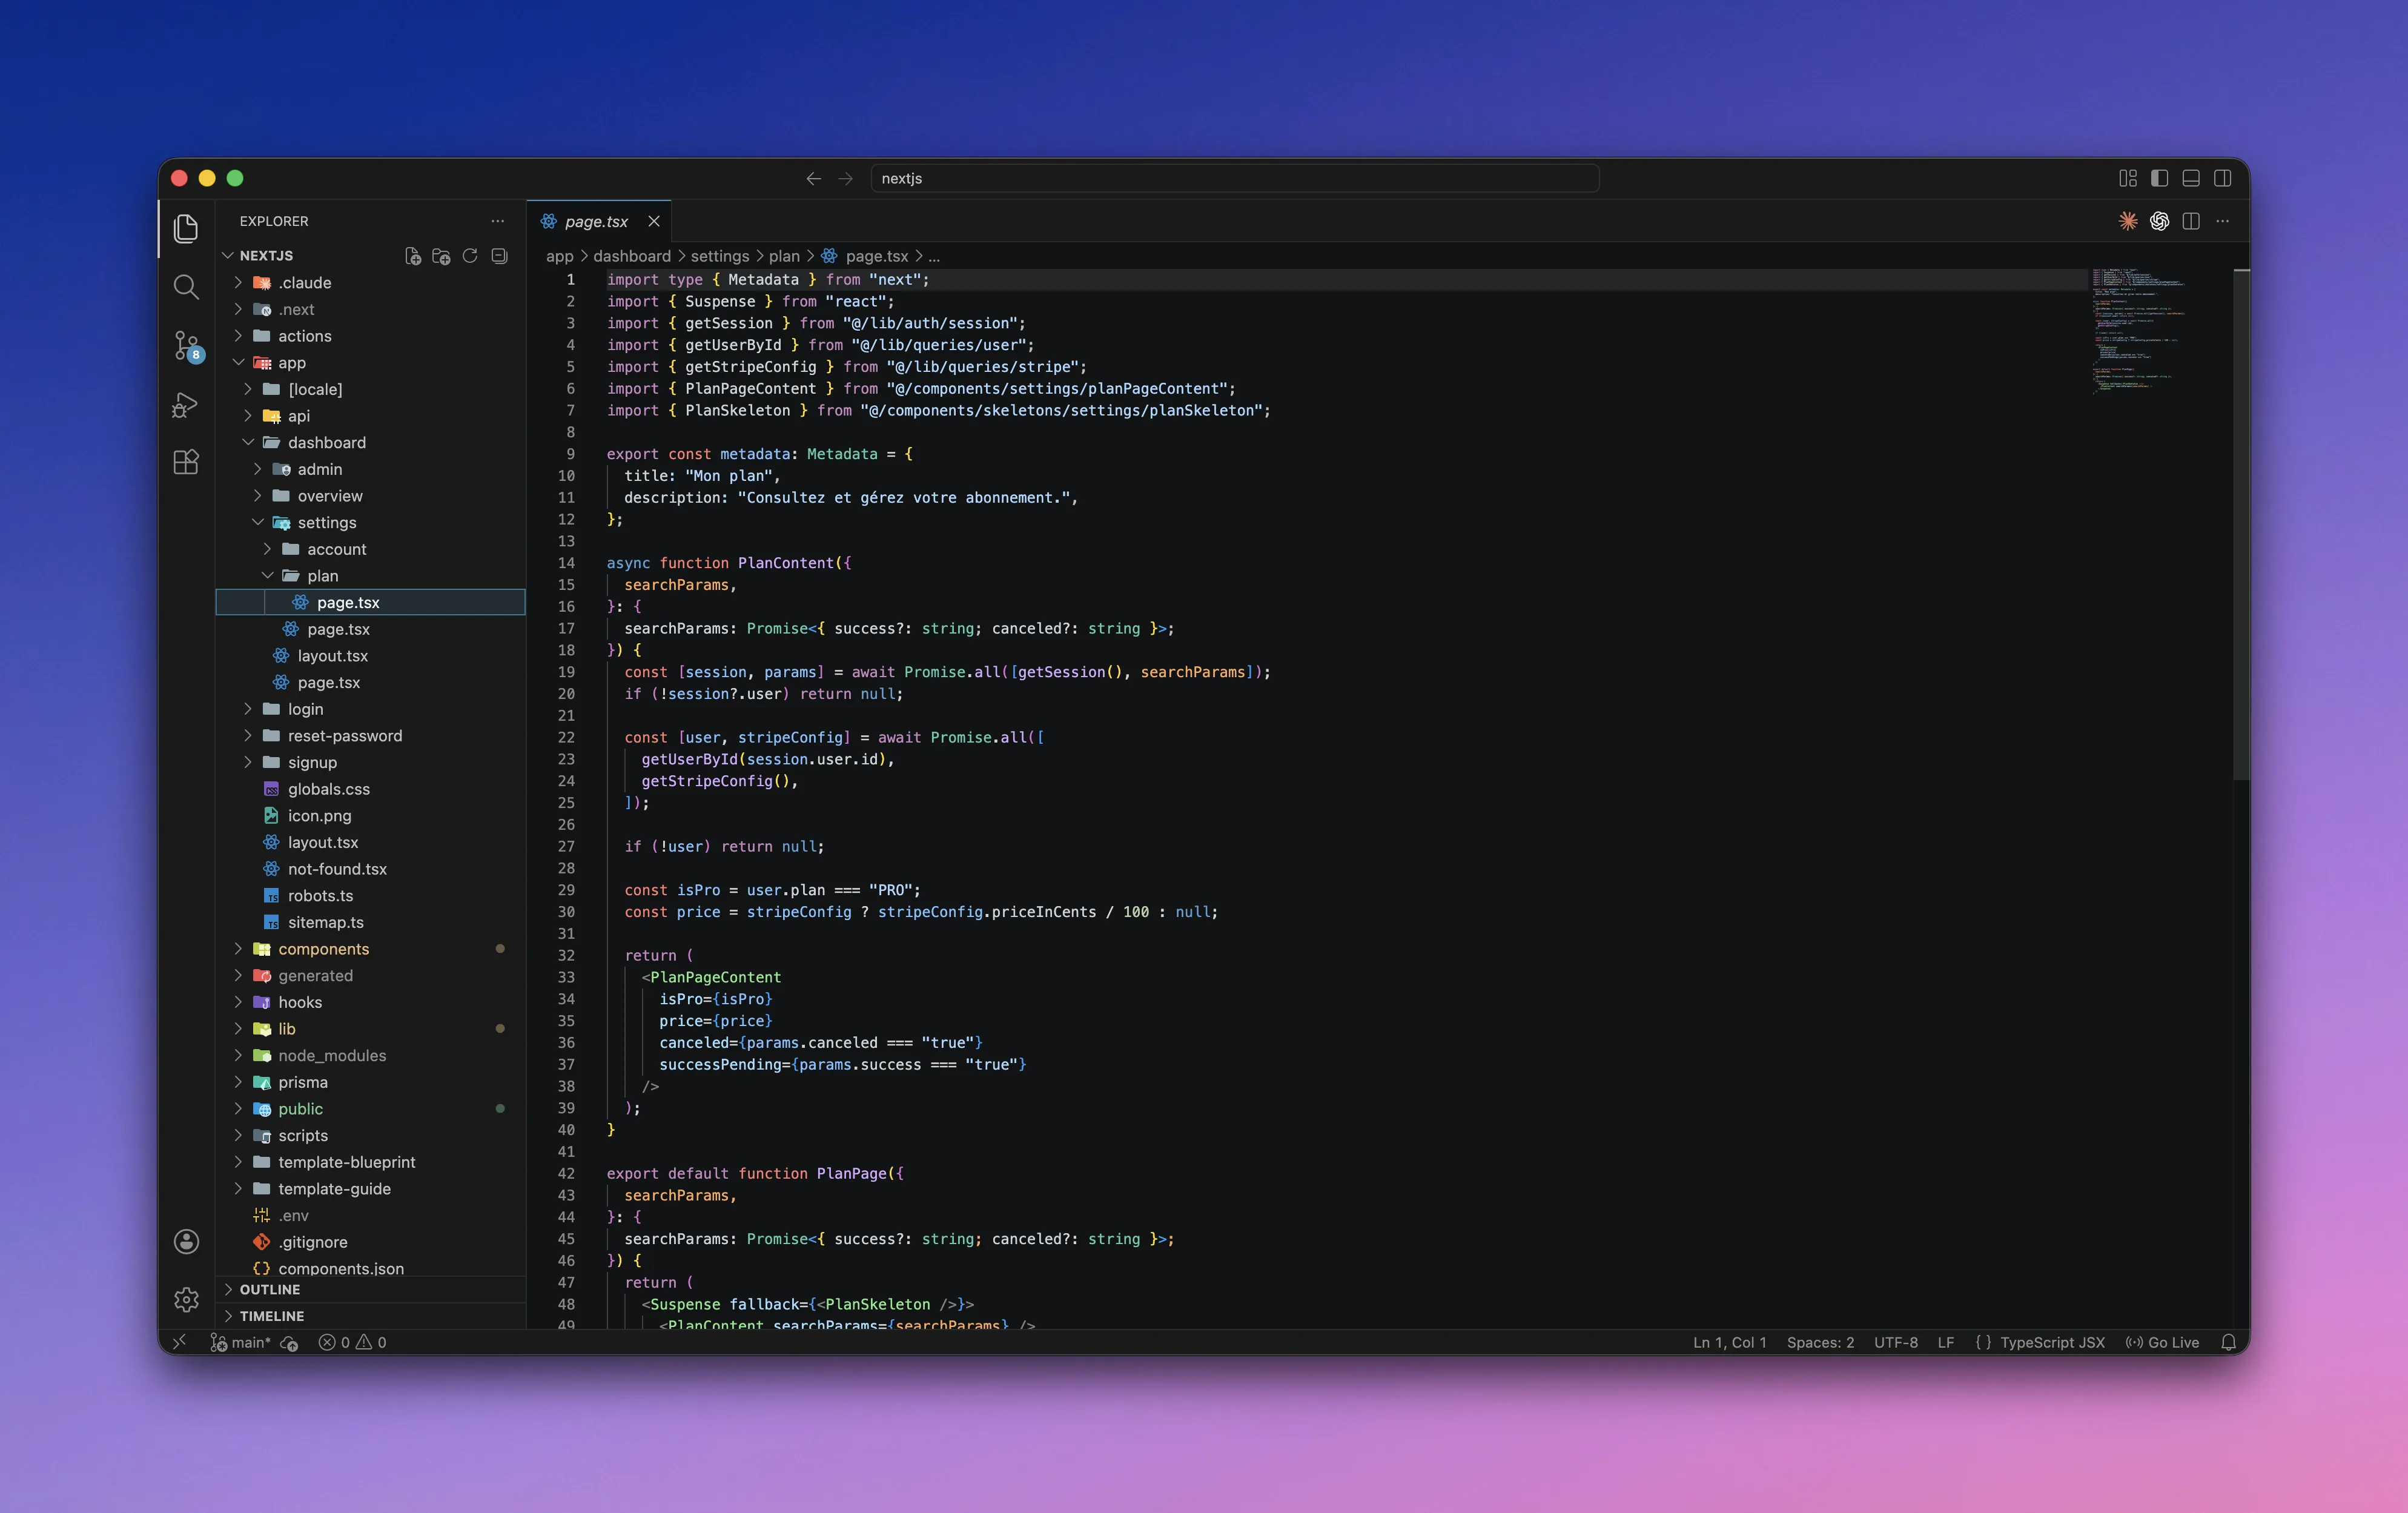Open the Run and Debug icon
Screen dimensions: 2408x1513
coord(186,406)
